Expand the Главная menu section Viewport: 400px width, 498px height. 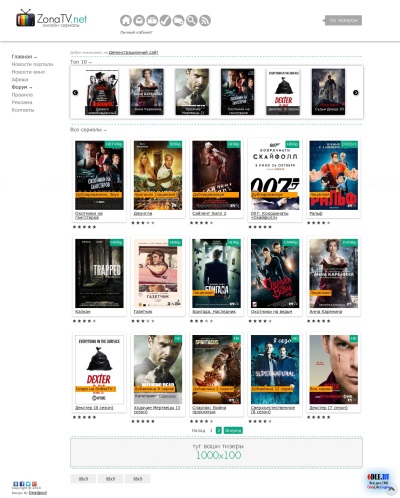click(x=24, y=57)
